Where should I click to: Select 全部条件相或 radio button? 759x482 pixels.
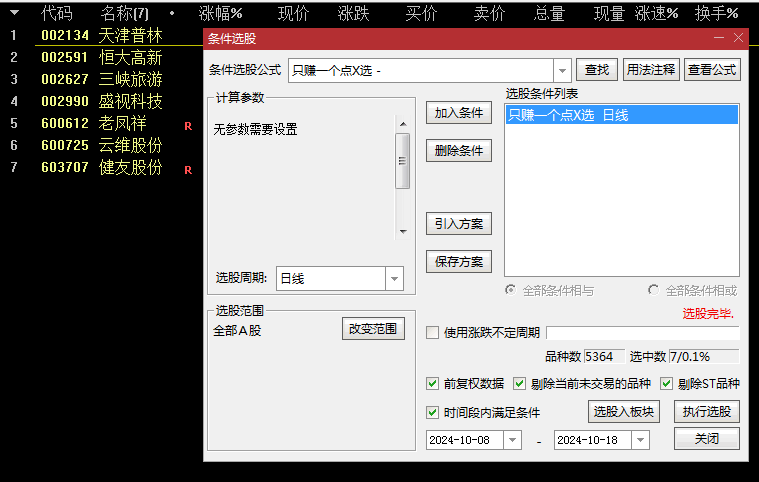653,290
